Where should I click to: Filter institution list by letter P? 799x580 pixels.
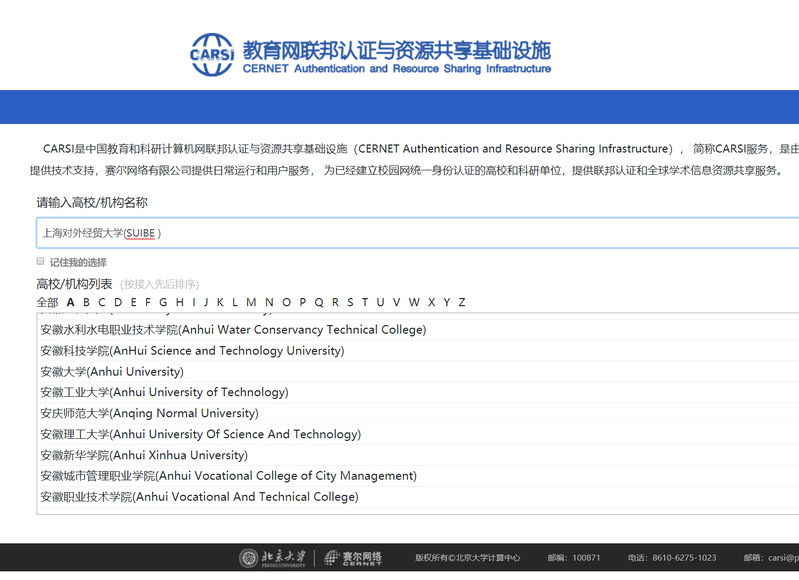coord(303,302)
